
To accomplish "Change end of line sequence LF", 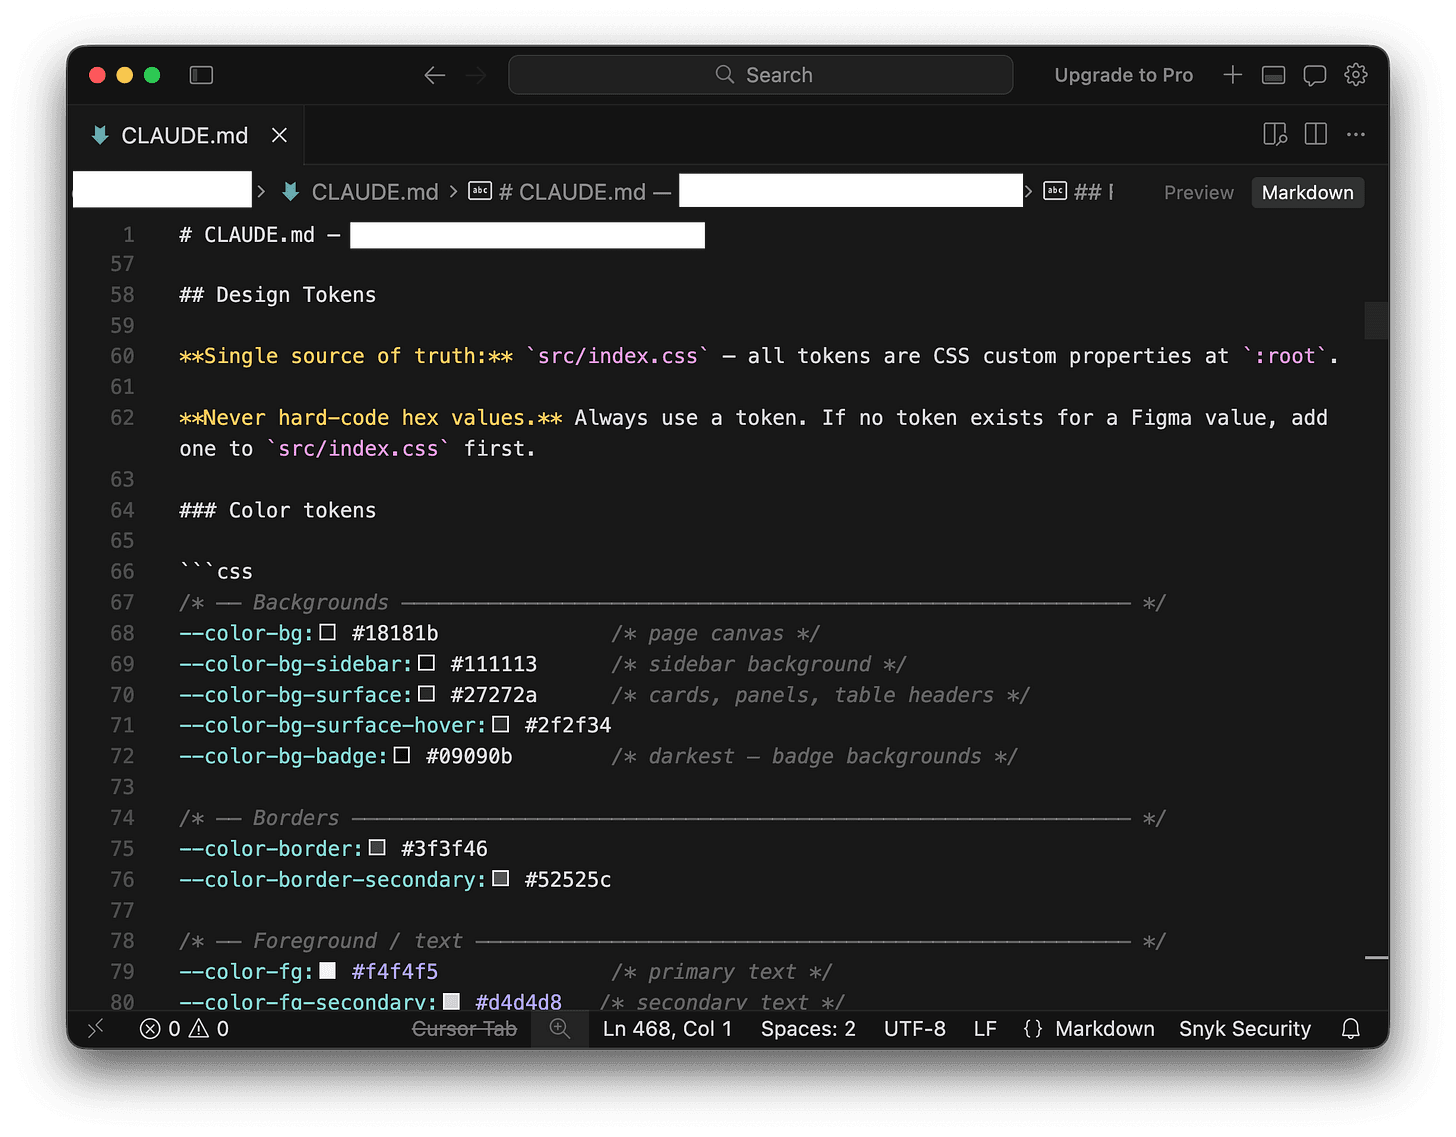I will coord(985,1028).
